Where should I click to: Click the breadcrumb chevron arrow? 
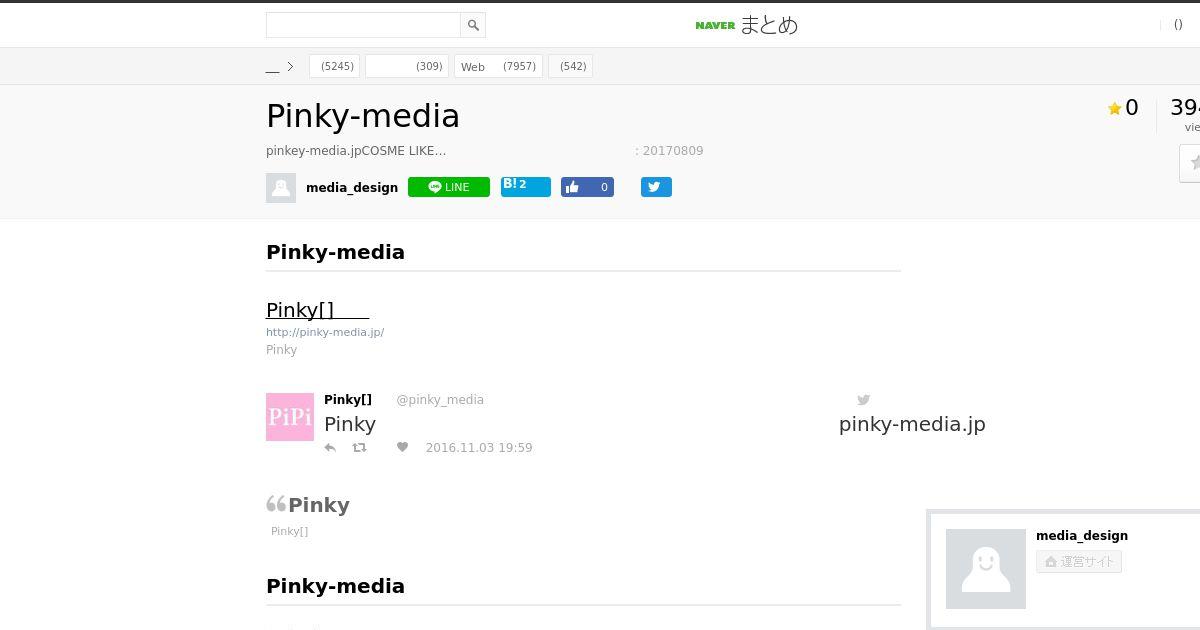point(290,67)
